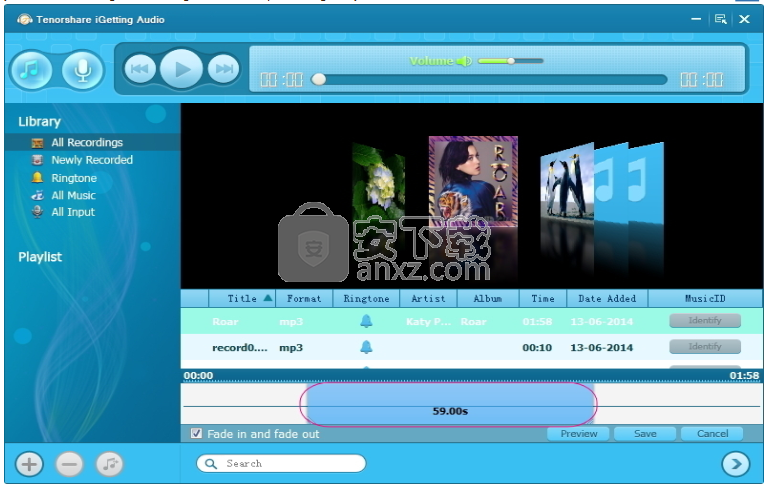Identify the record0 track
This screenshot has height=488, width=773.
click(x=705, y=347)
